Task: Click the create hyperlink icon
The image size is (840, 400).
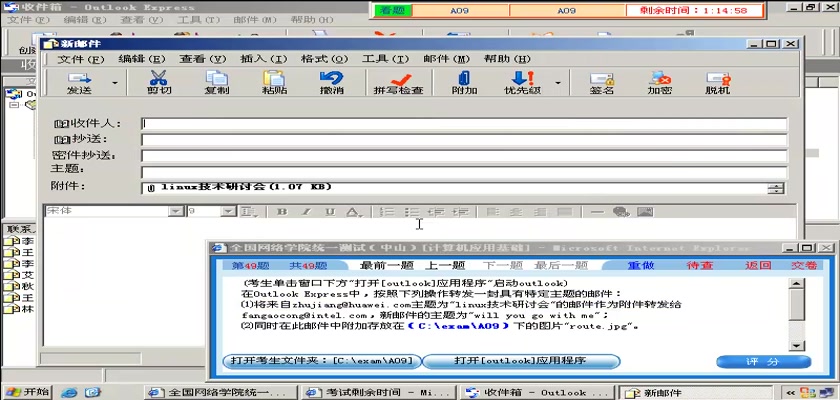Action: tap(621, 212)
